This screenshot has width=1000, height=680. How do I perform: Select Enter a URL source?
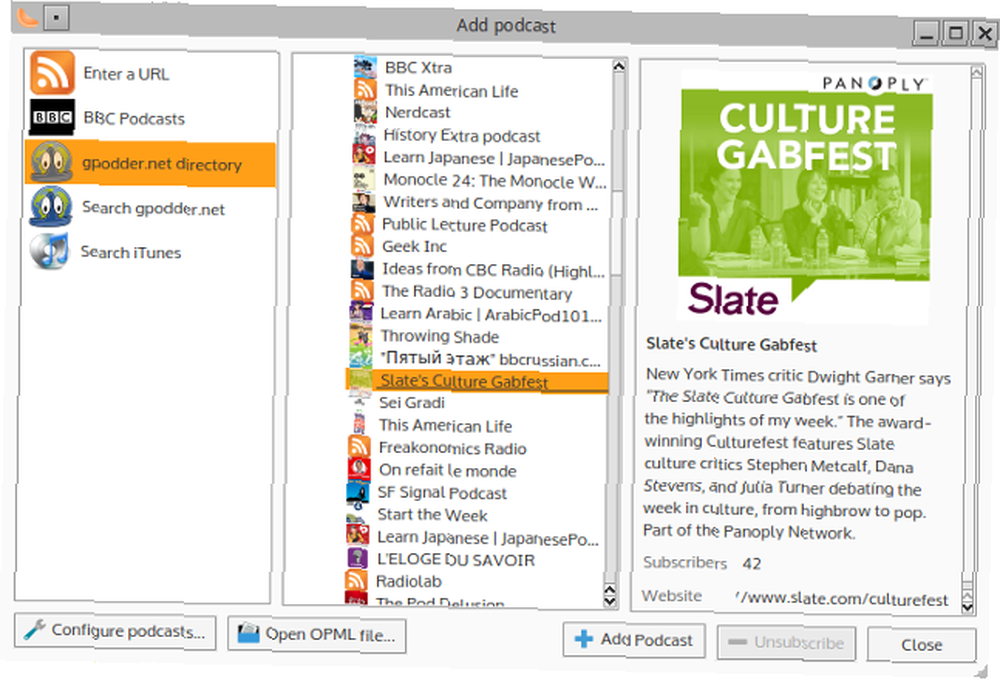tap(151, 73)
